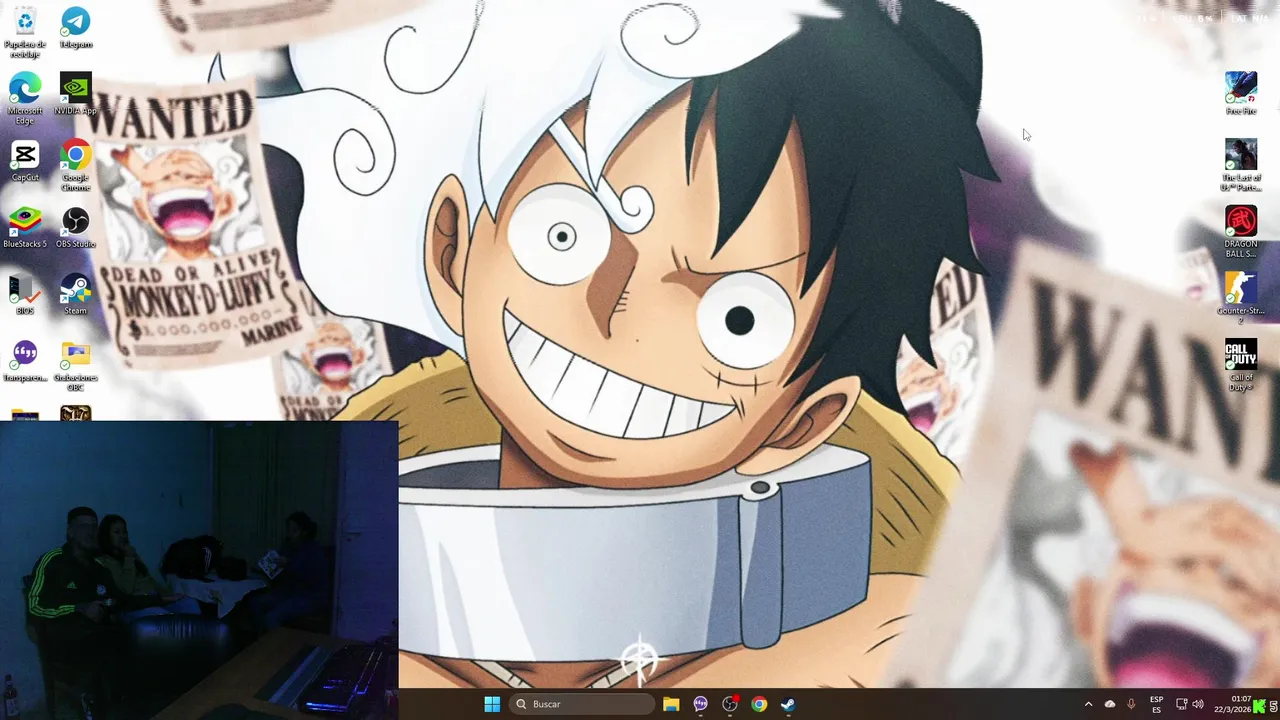
Task: Select the OBS Studio desktop icon
Action: [76, 227]
